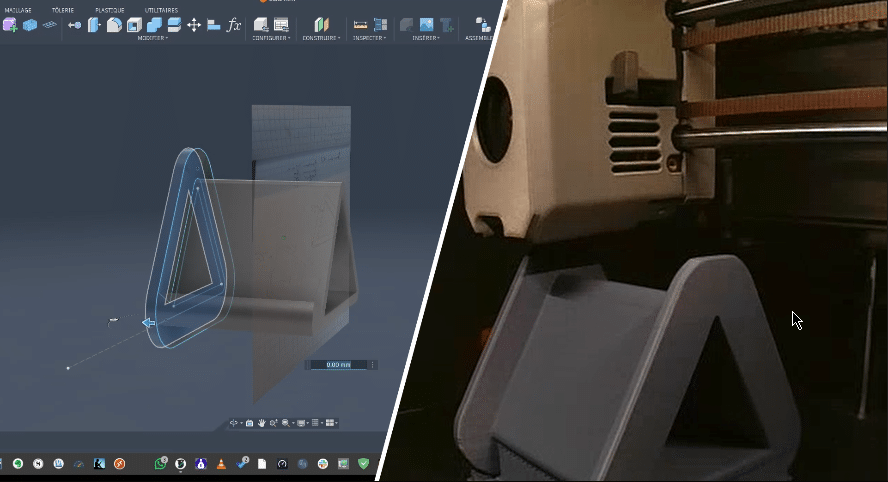Select the Fillet tool
The width and height of the screenshot is (888, 482).
(x=114, y=25)
